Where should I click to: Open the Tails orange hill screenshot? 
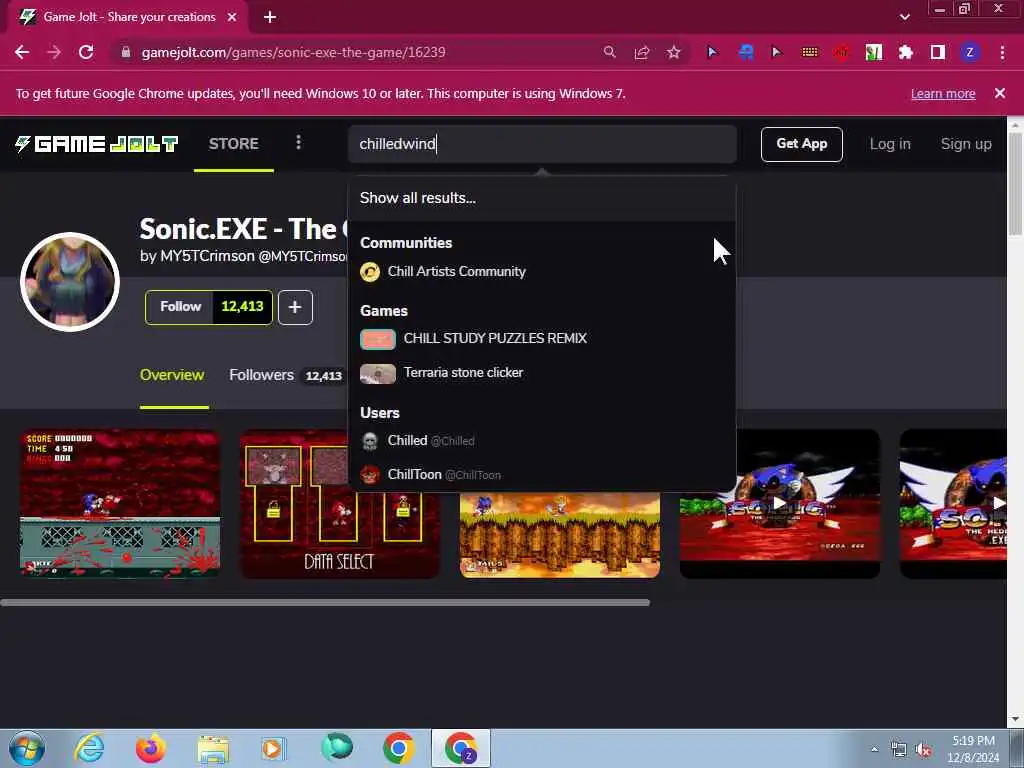[x=560, y=535]
